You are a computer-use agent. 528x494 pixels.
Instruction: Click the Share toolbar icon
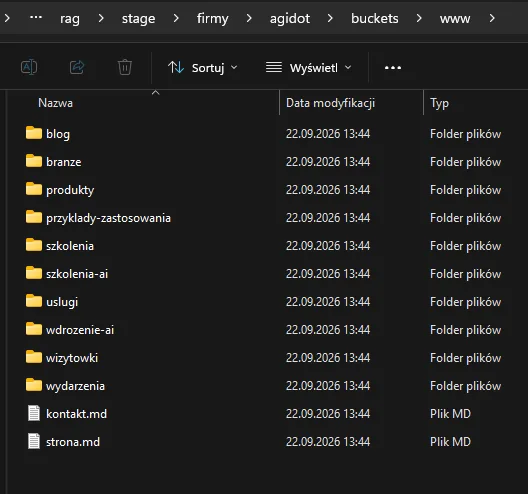click(77, 67)
